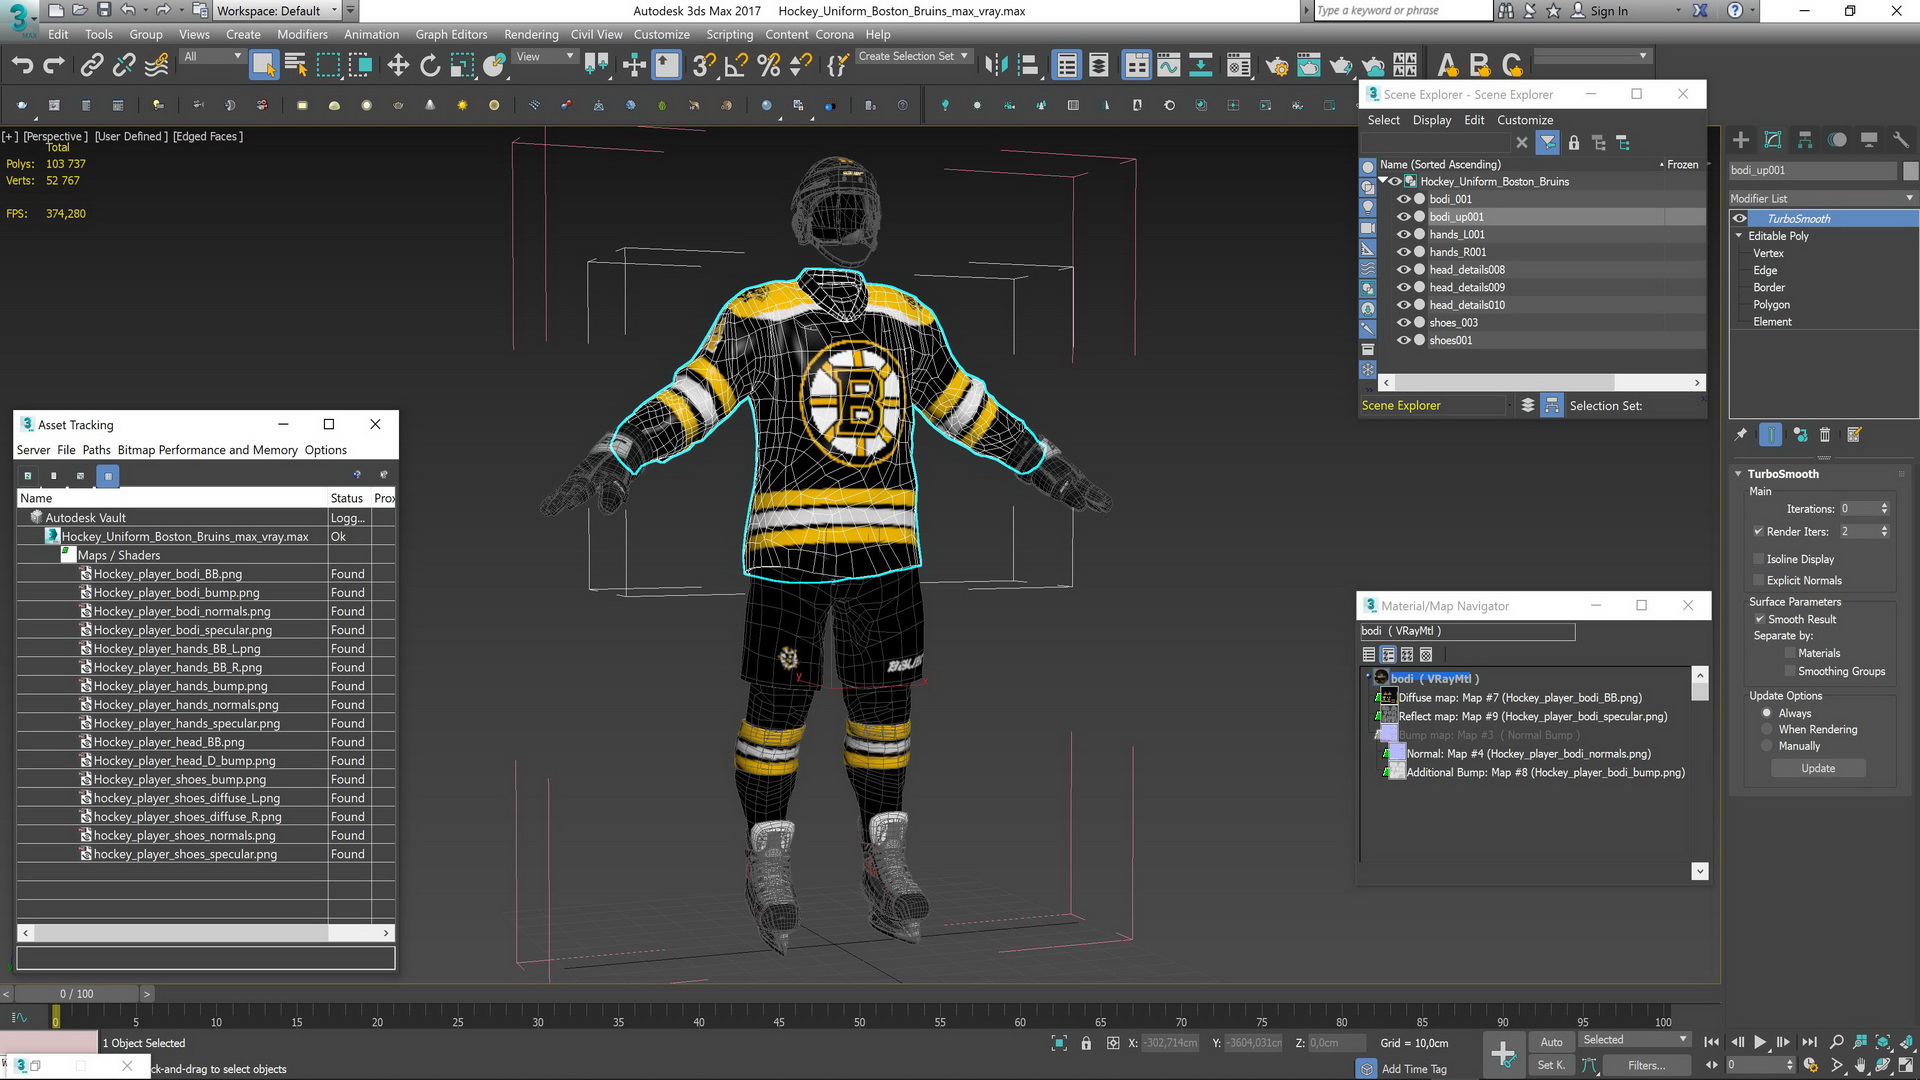Click the time slider showing 0 / 100
This screenshot has width=1920, height=1080.
click(x=77, y=994)
